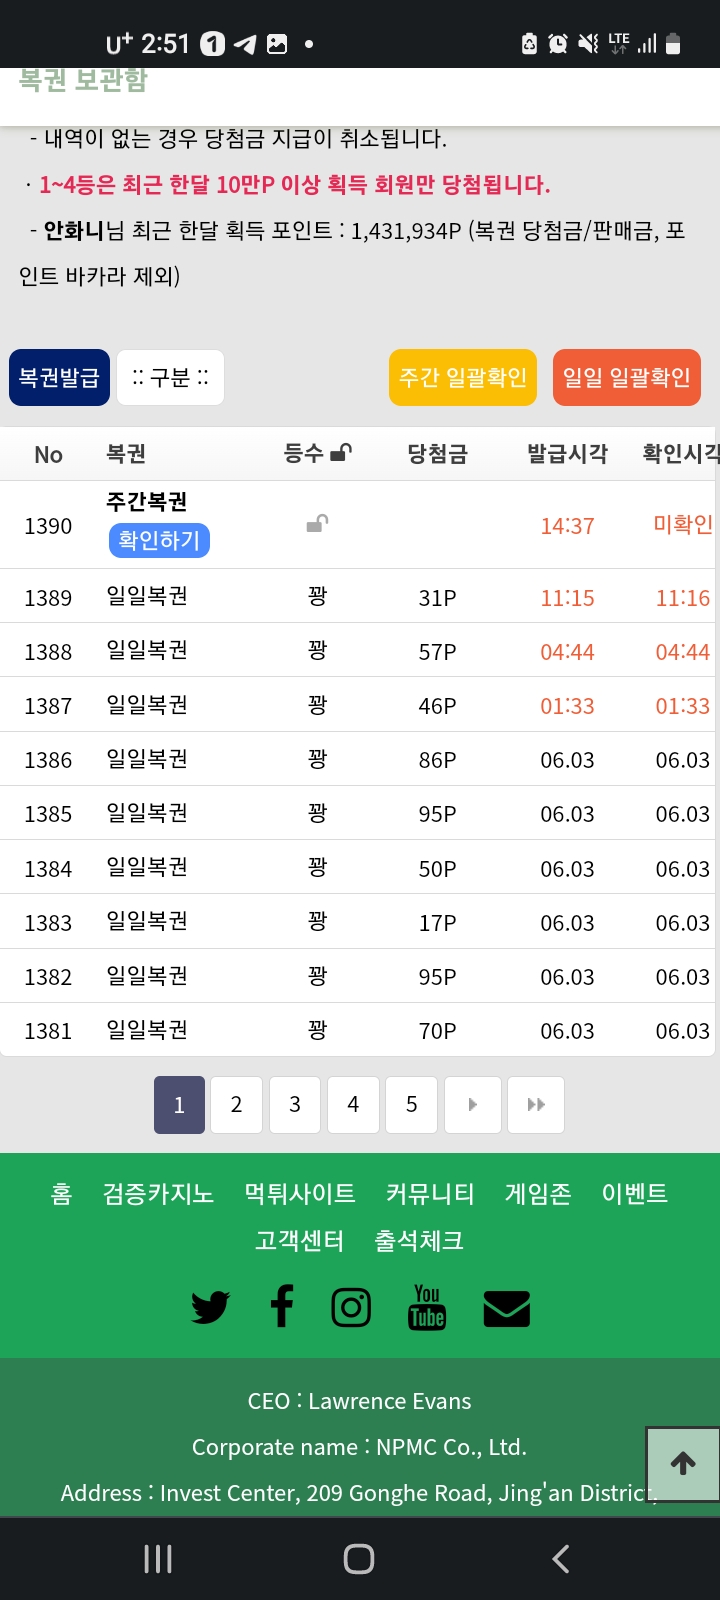The height and width of the screenshot is (1600, 720).
Task: Open 검증카지노 footer menu item
Action: (x=158, y=1193)
